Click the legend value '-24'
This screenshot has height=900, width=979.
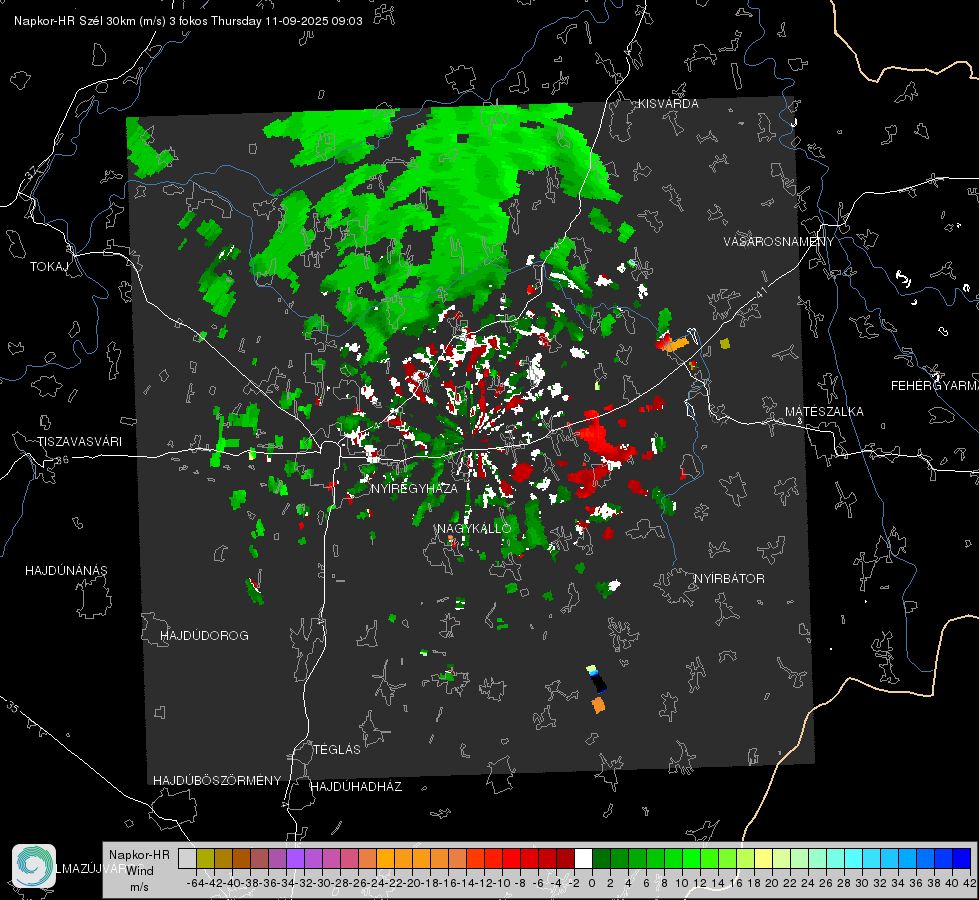pos(376,883)
